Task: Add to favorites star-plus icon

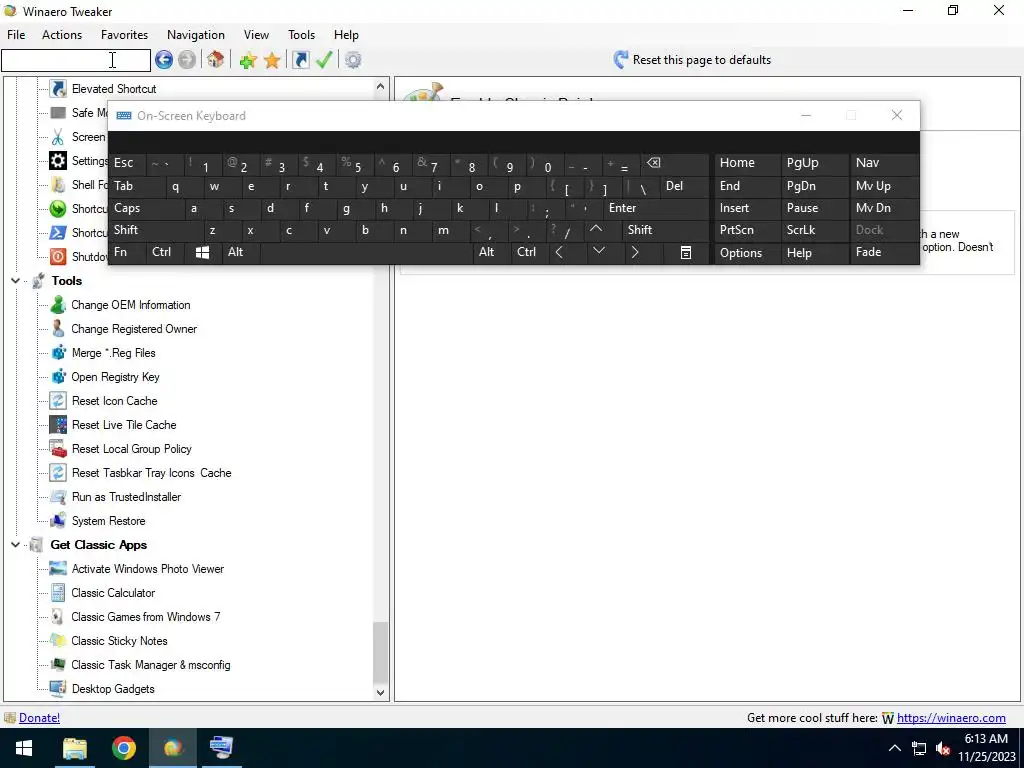Action: point(248,60)
